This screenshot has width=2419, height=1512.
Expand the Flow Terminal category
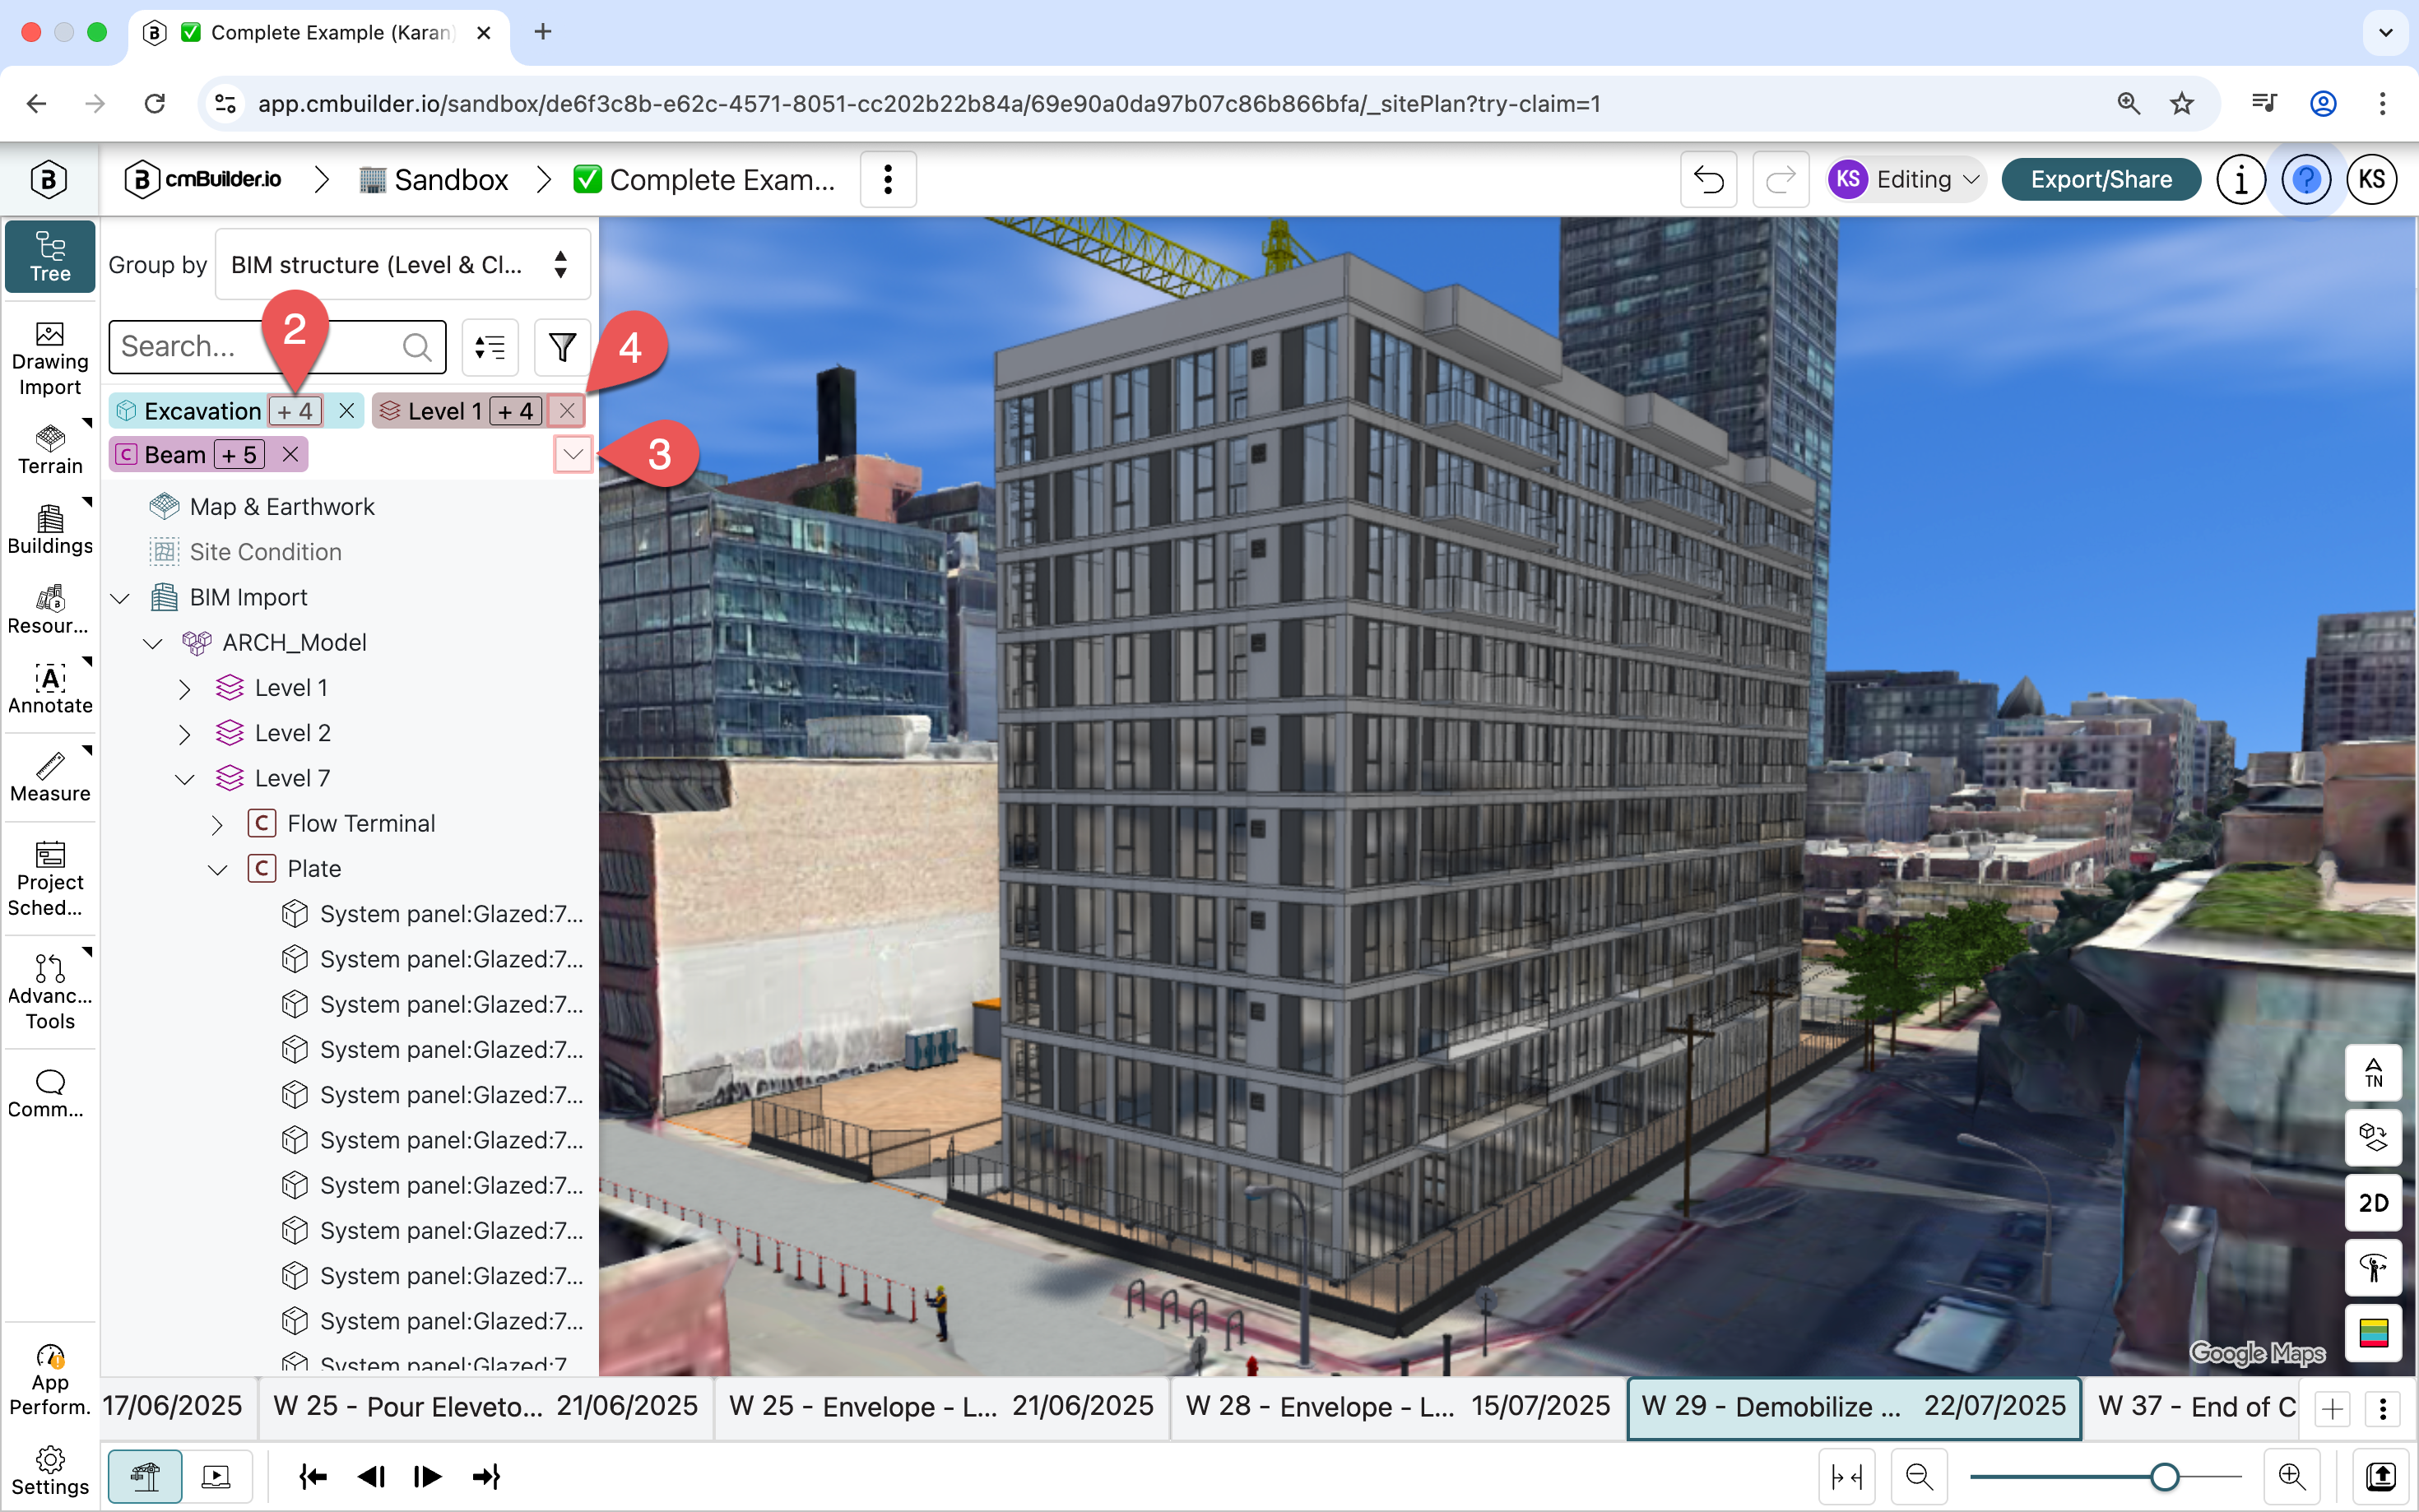pos(218,825)
